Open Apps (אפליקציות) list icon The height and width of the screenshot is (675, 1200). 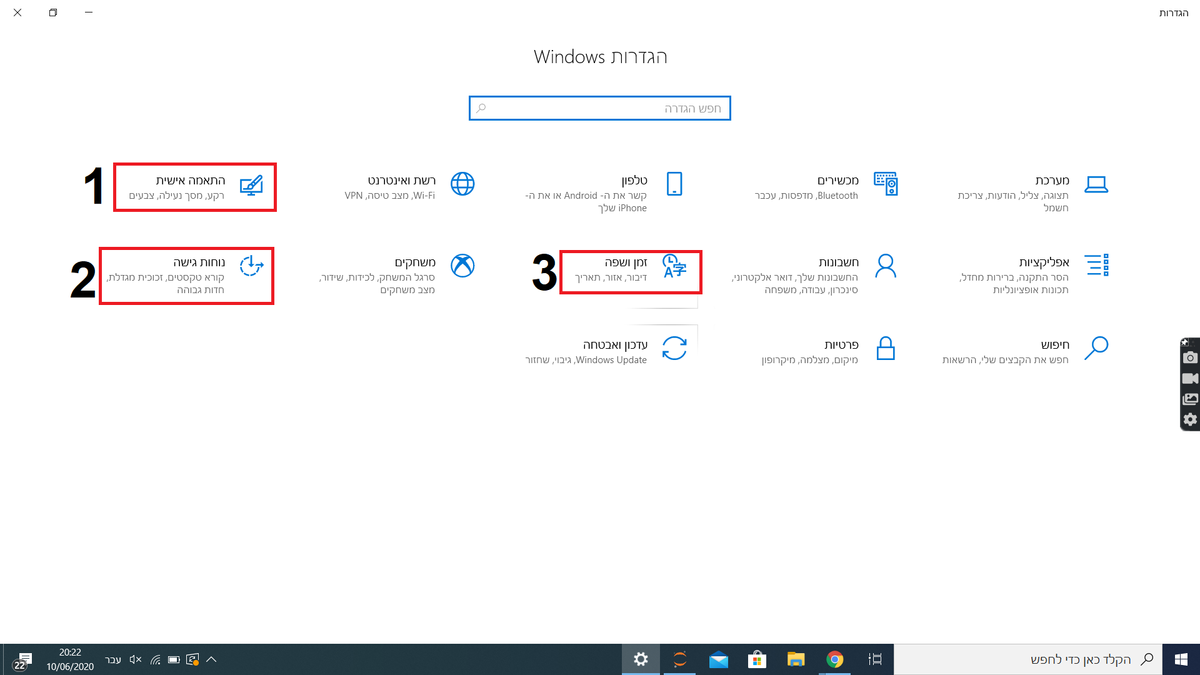pyautogui.click(x=1097, y=265)
